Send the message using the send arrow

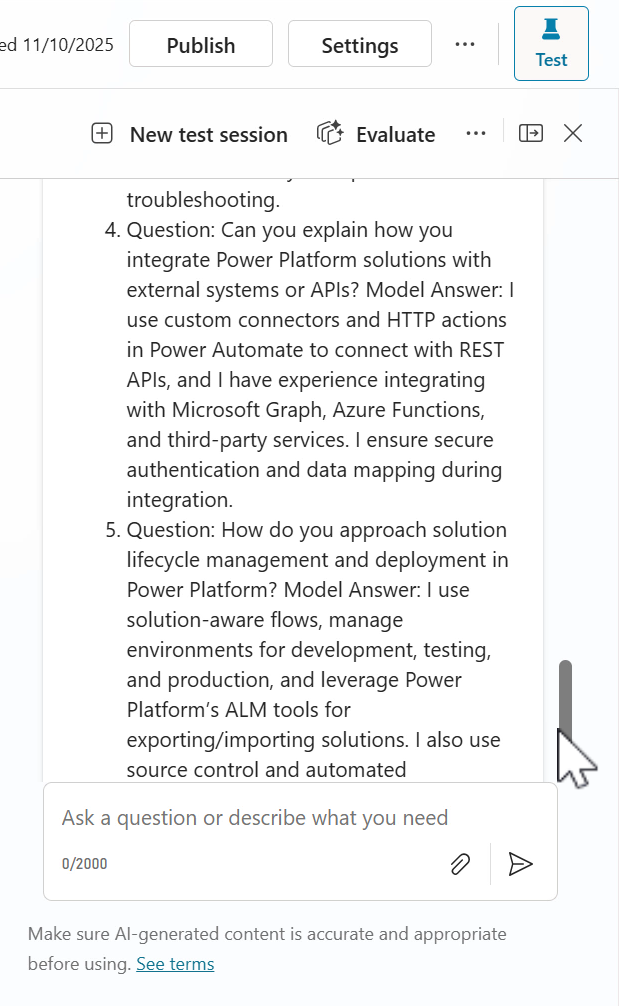pyautogui.click(x=520, y=864)
